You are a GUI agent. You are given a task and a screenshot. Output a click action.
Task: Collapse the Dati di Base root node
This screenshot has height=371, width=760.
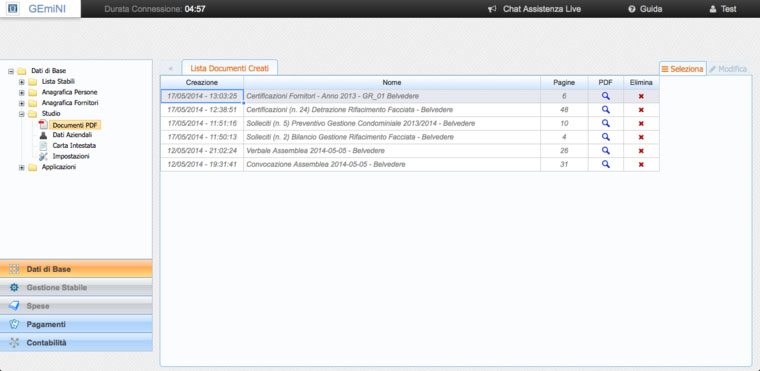(x=11, y=71)
